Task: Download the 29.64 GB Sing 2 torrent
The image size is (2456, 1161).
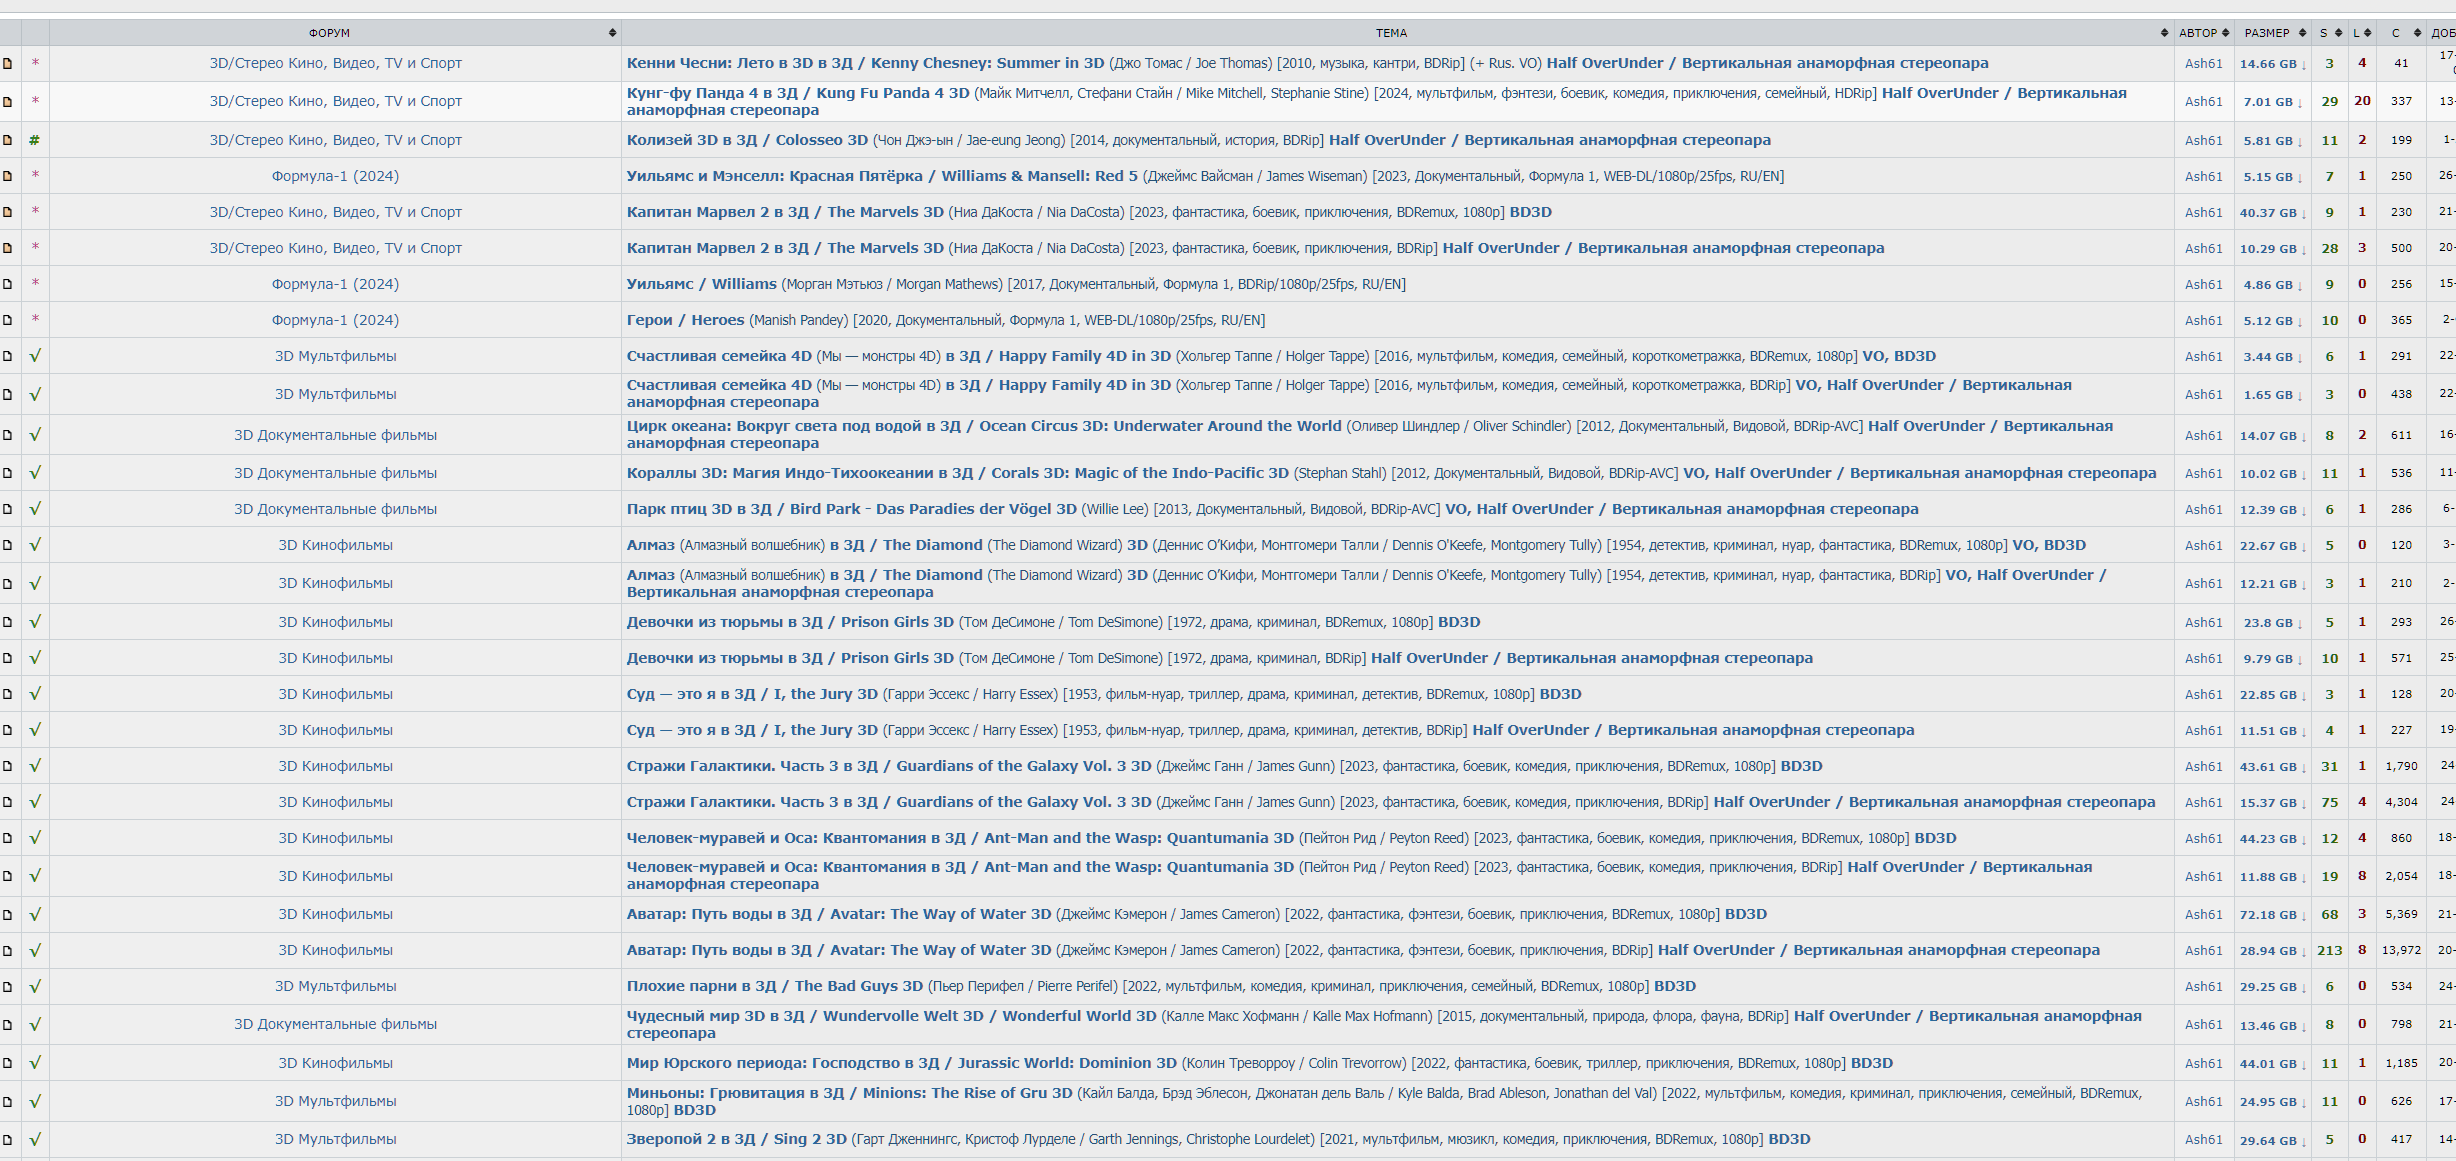Action: (2272, 1140)
